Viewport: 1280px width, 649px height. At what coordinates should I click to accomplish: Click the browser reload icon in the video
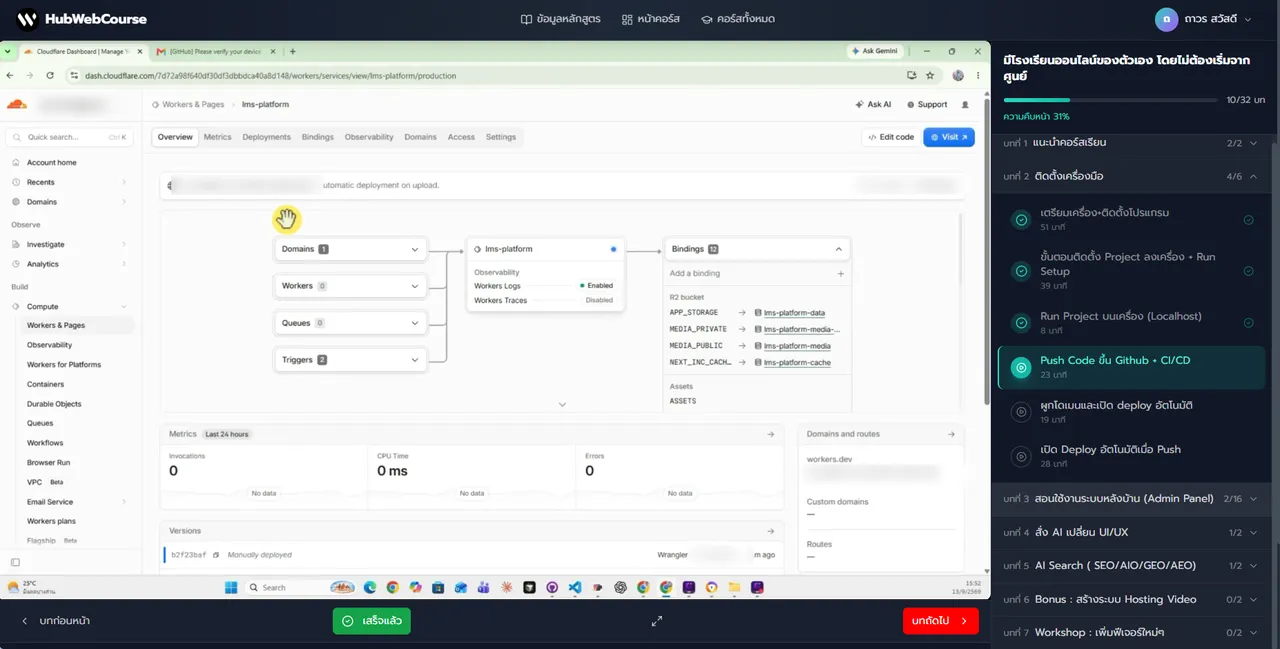50,75
